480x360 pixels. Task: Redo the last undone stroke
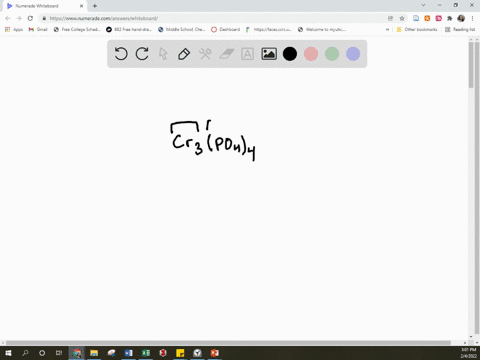(x=142, y=54)
